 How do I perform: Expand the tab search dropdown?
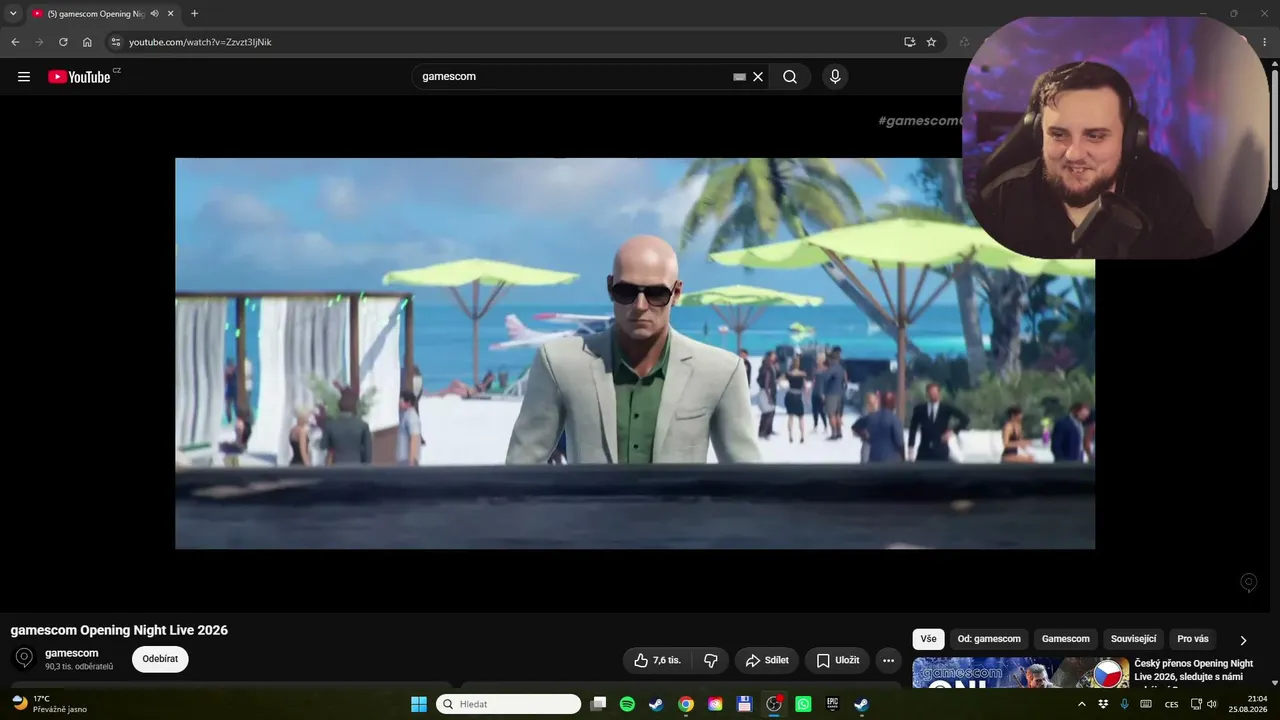click(13, 14)
